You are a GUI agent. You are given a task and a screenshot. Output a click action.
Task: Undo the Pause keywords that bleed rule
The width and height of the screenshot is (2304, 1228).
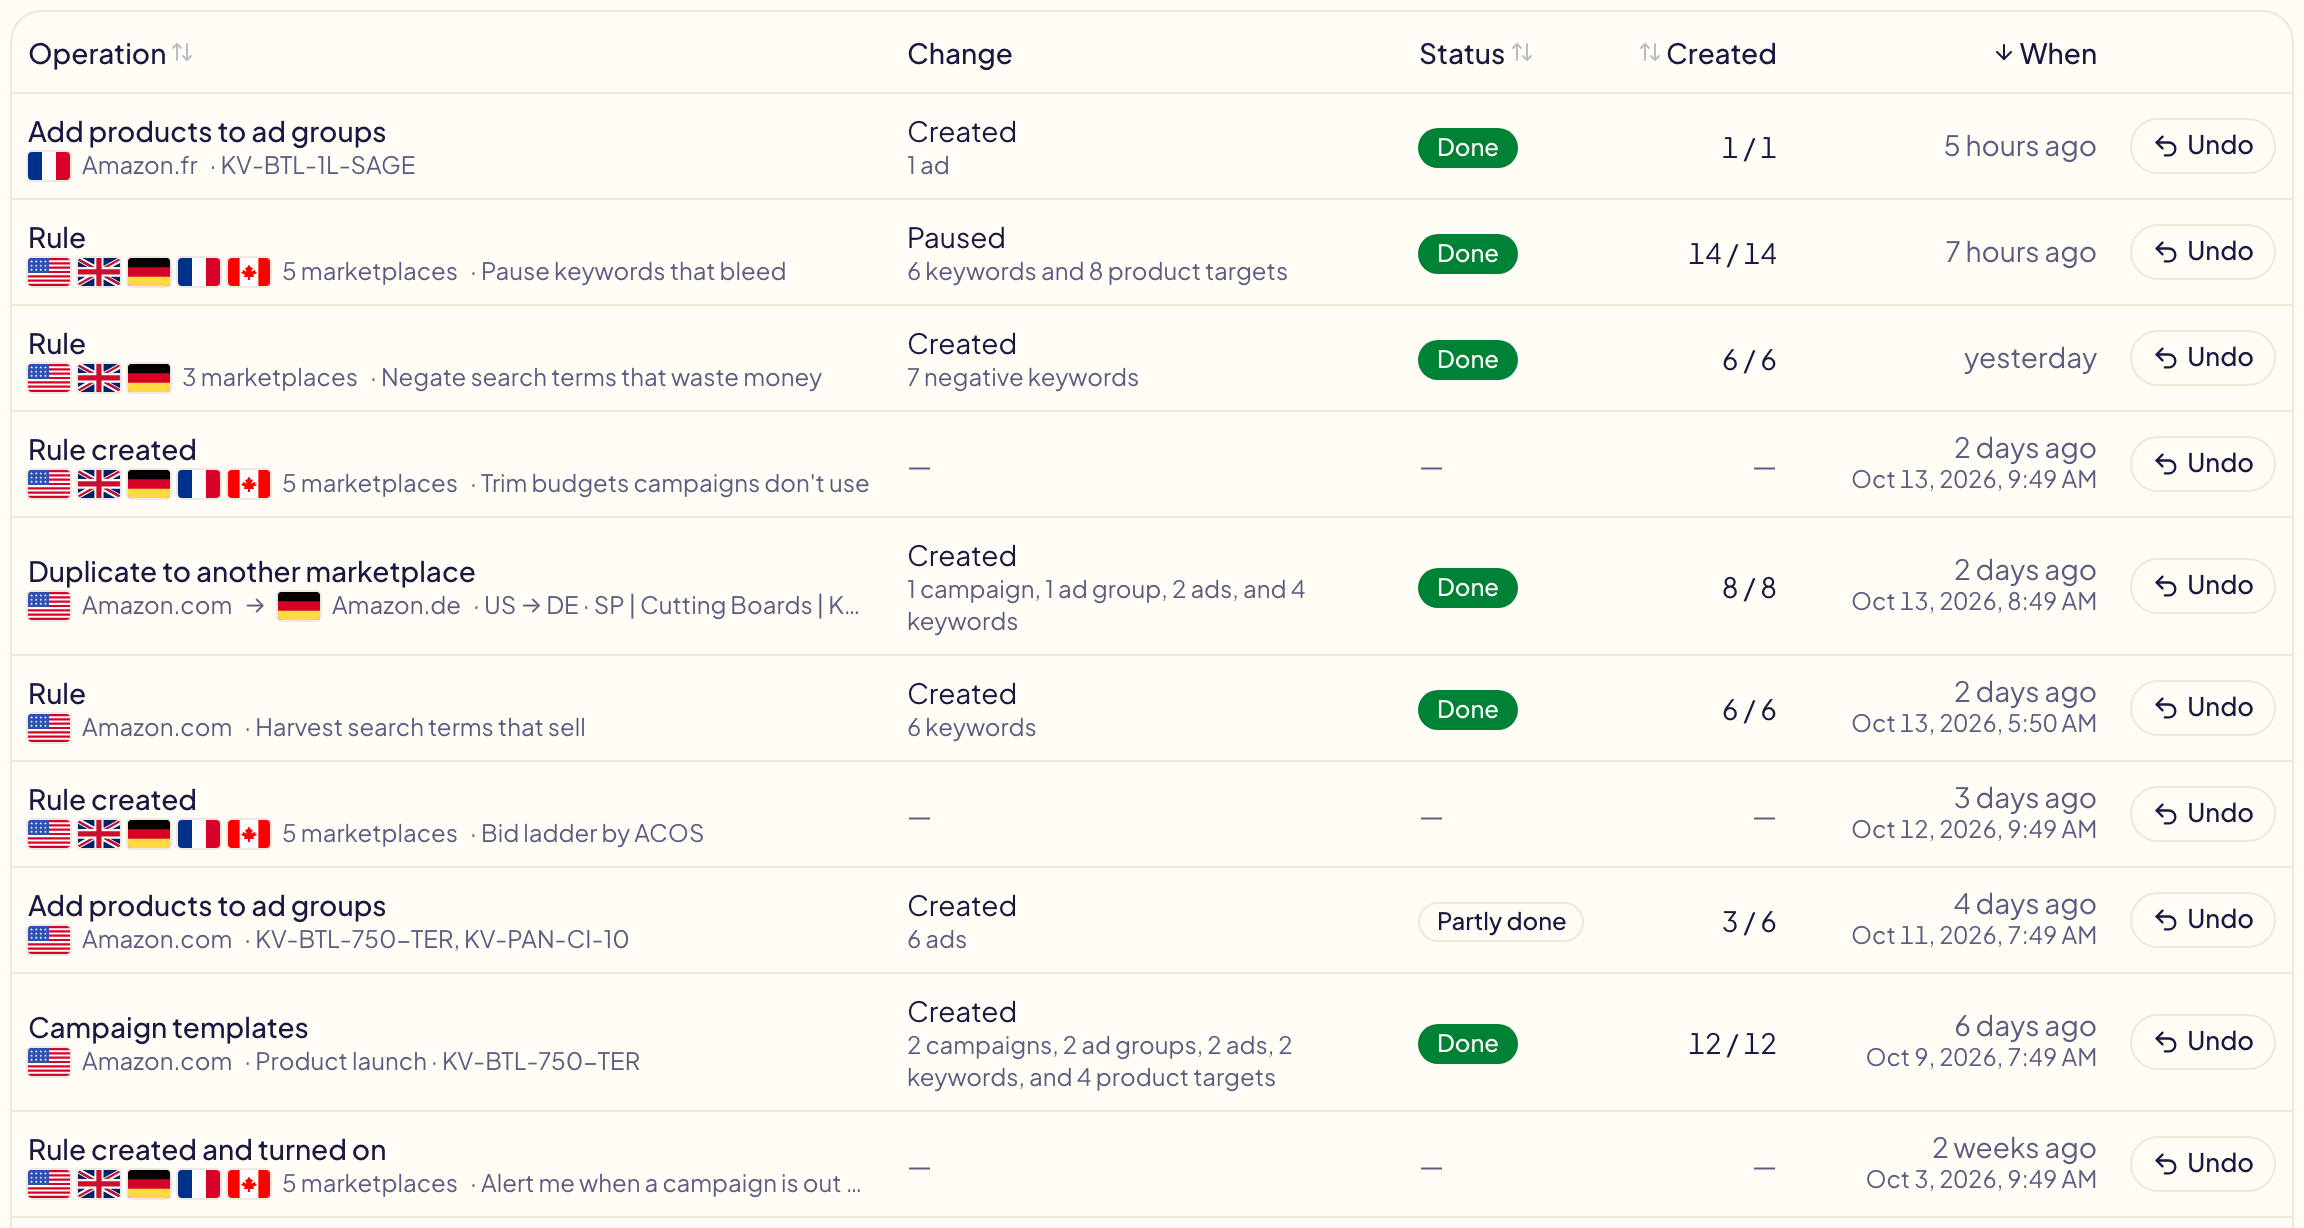pyautogui.click(x=2203, y=252)
